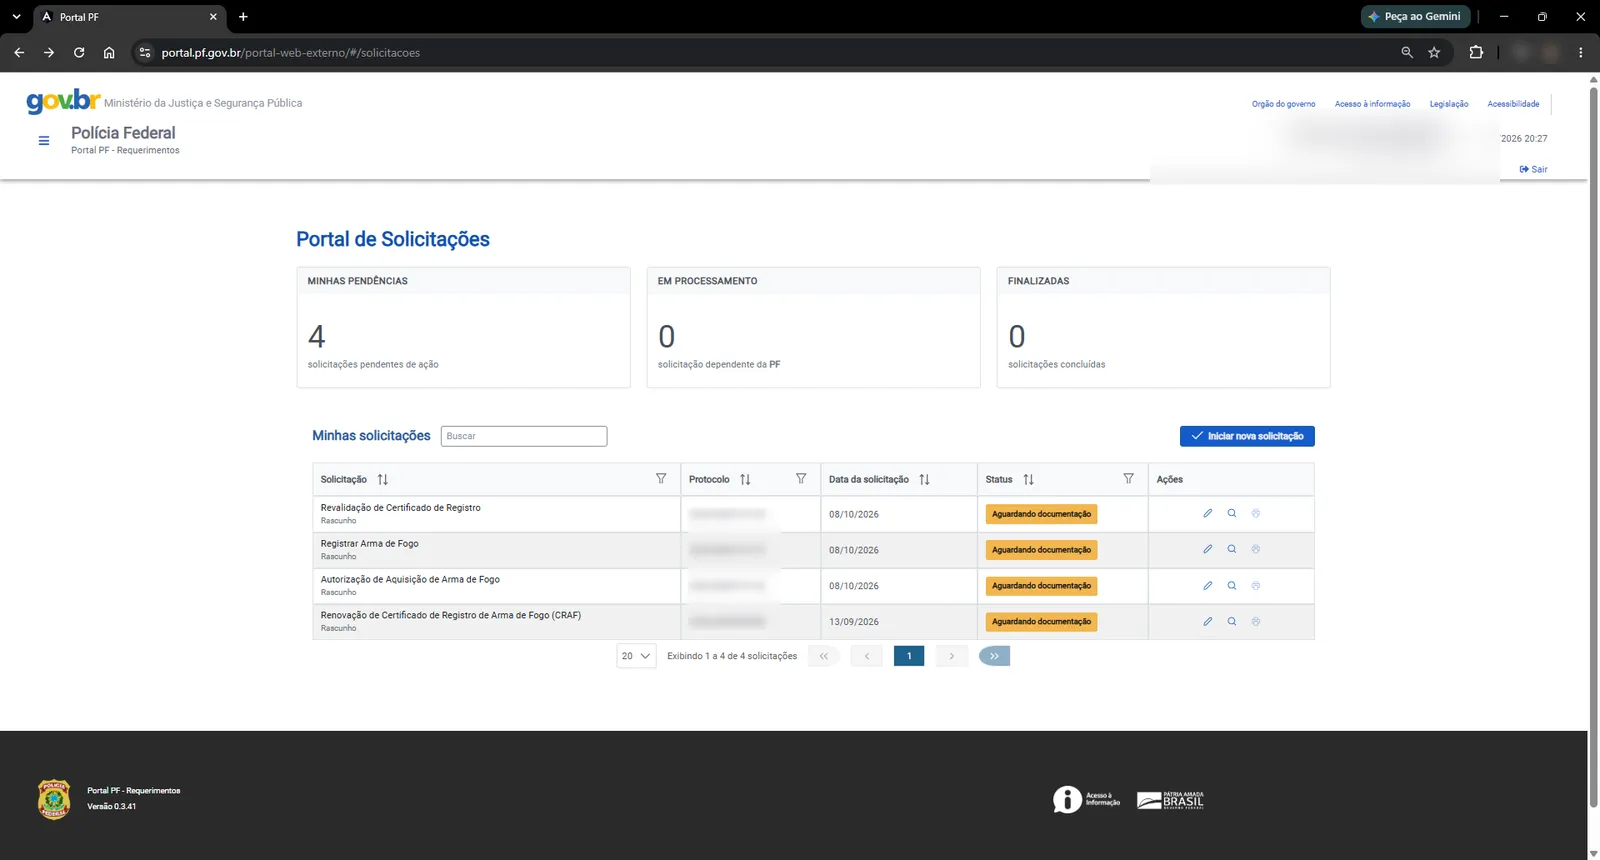
Task: Edit the Autorização de Aquisição de Arma request
Action: 1207,586
